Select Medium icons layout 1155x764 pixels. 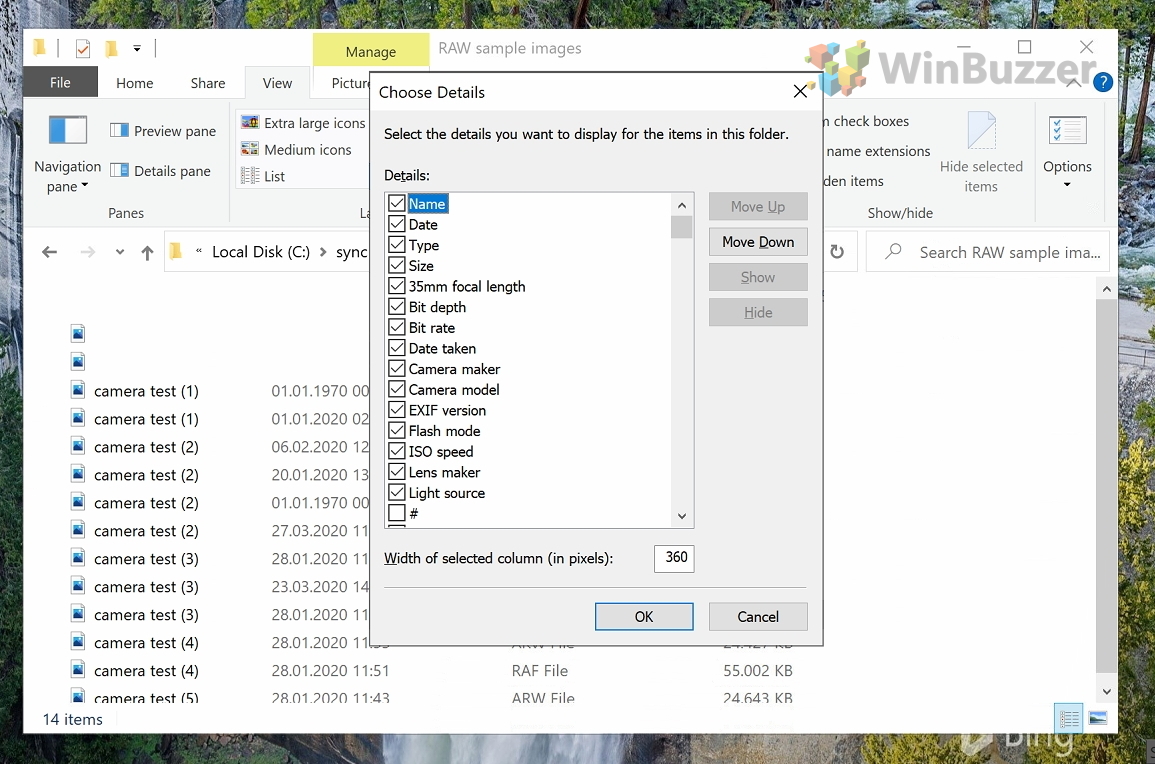tap(296, 150)
